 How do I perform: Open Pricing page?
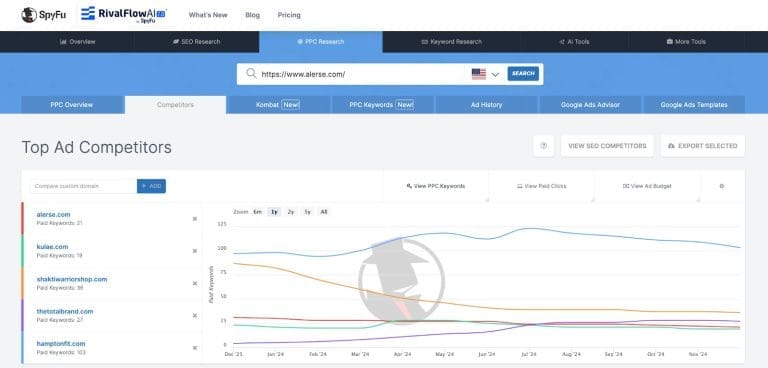(289, 15)
